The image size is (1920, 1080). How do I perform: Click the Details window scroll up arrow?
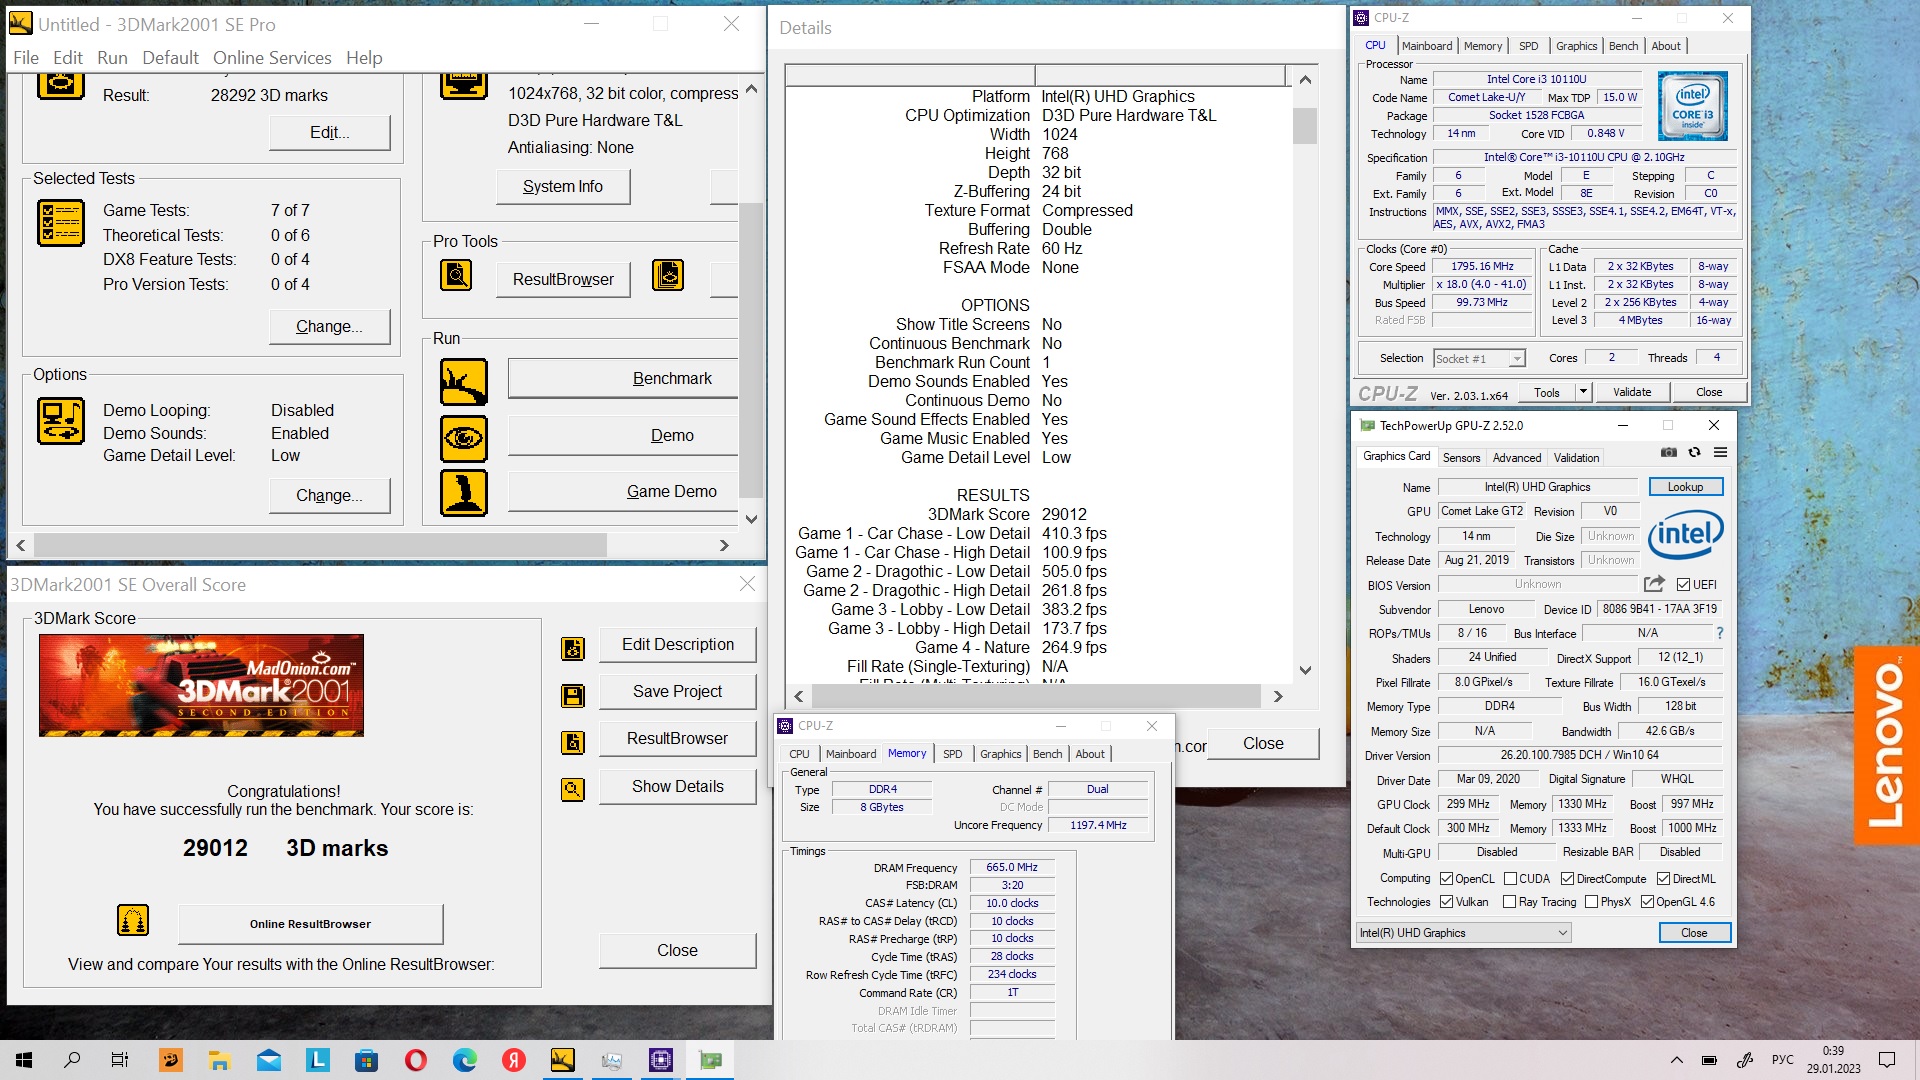tap(1305, 79)
